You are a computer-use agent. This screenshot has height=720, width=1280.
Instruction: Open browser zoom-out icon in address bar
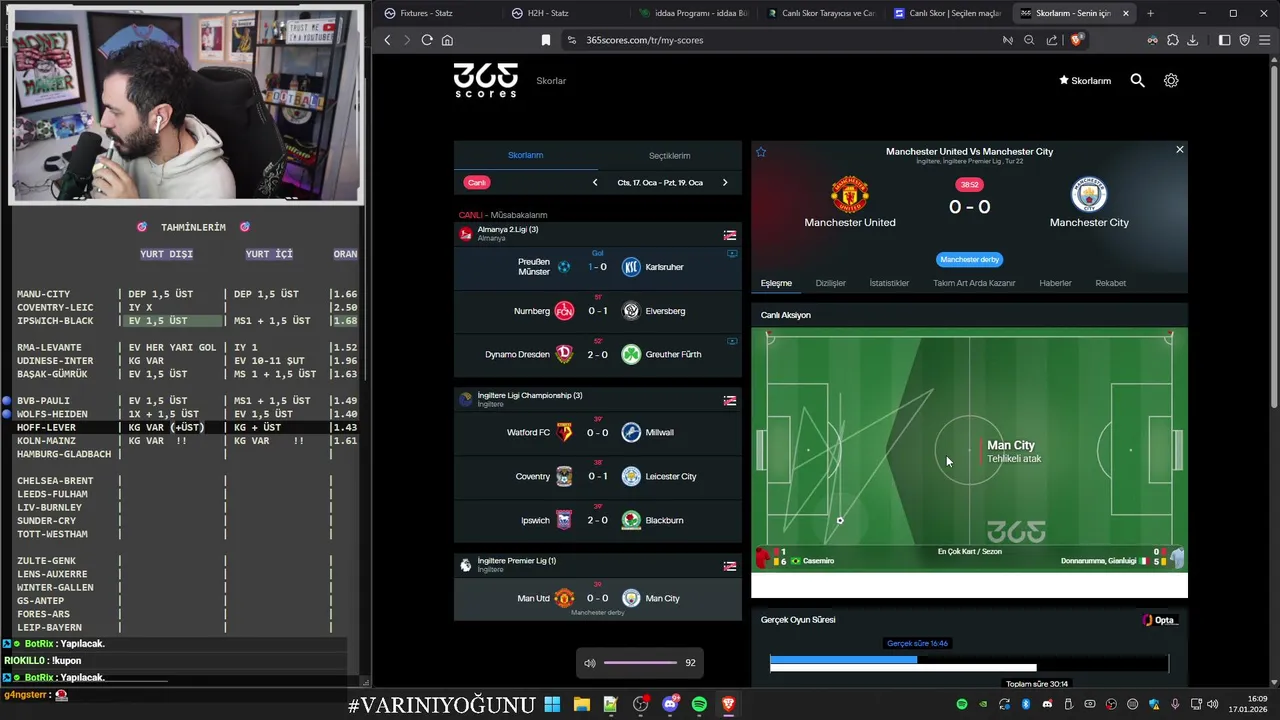(1029, 40)
